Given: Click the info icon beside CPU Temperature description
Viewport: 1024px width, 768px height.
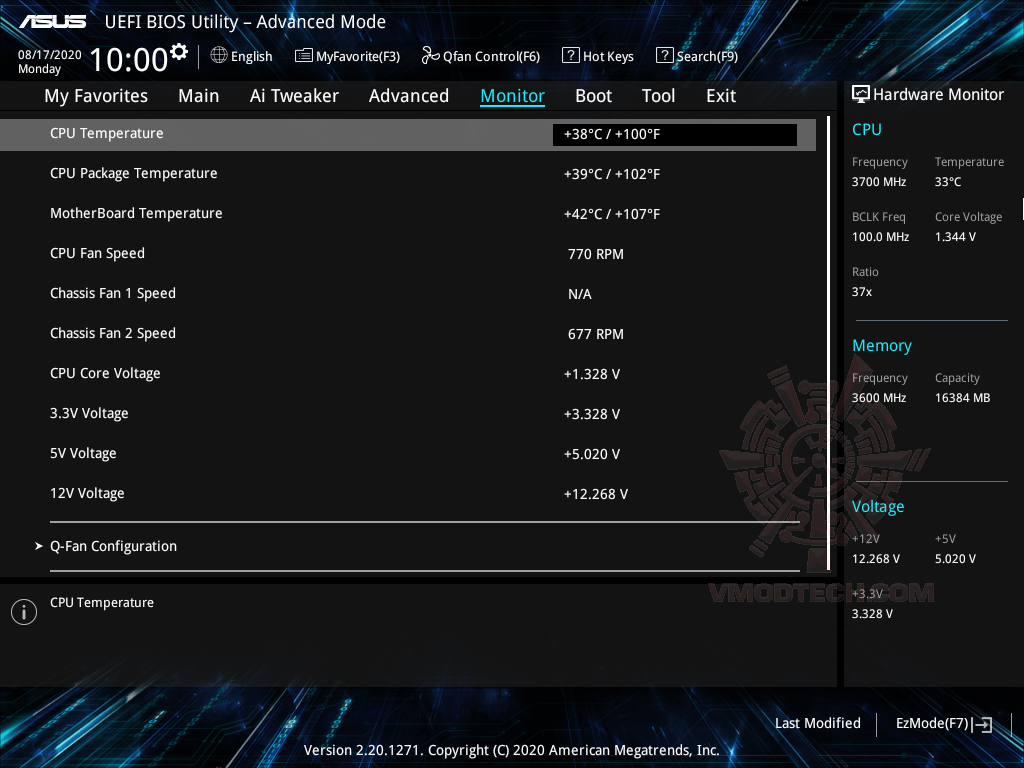Looking at the screenshot, I should tap(24, 611).
